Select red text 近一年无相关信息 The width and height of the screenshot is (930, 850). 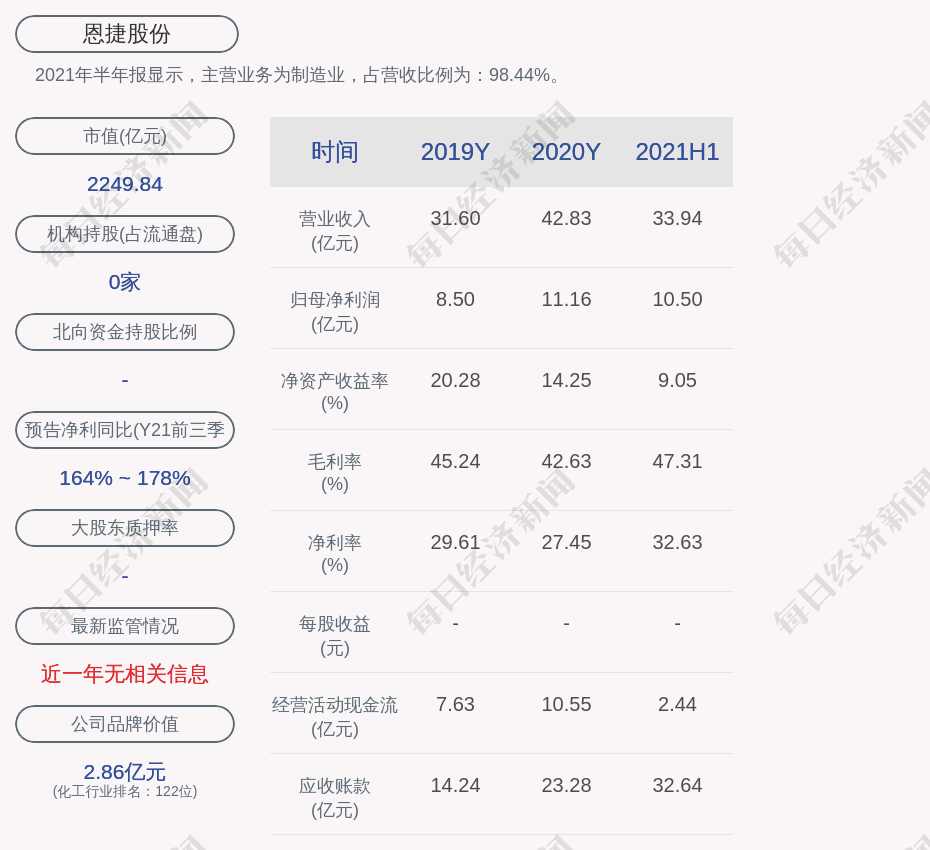[x=125, y=674]
